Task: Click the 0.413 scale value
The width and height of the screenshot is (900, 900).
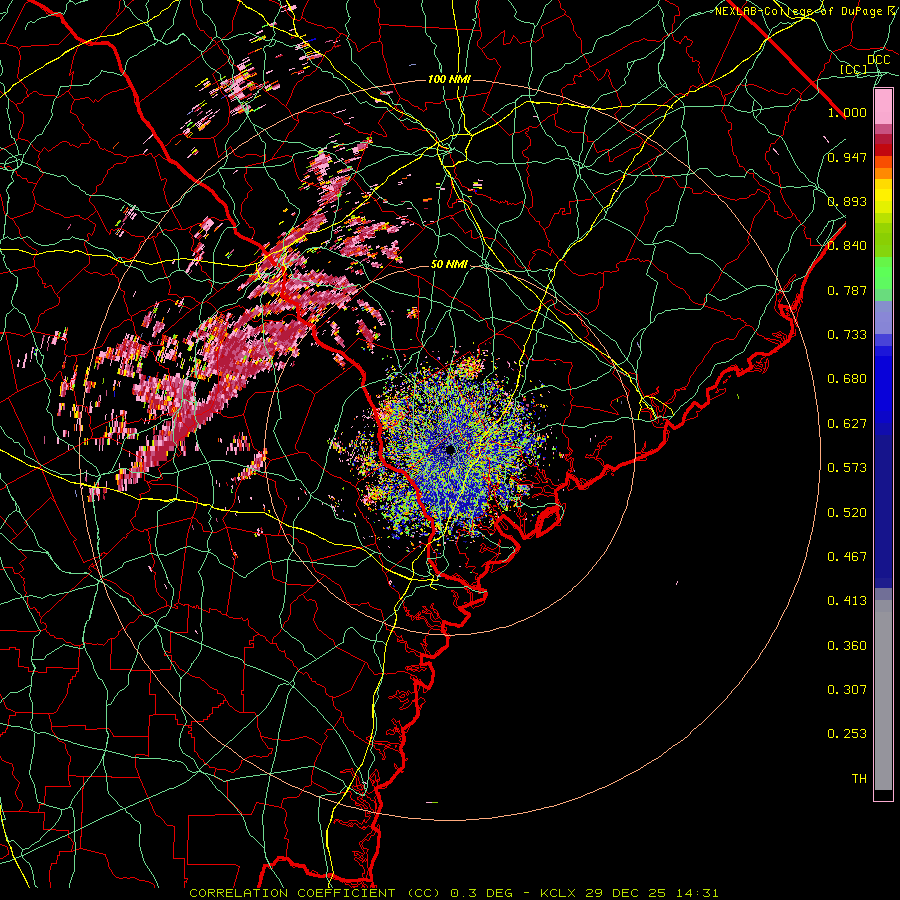Action: [x=847, y=601]
